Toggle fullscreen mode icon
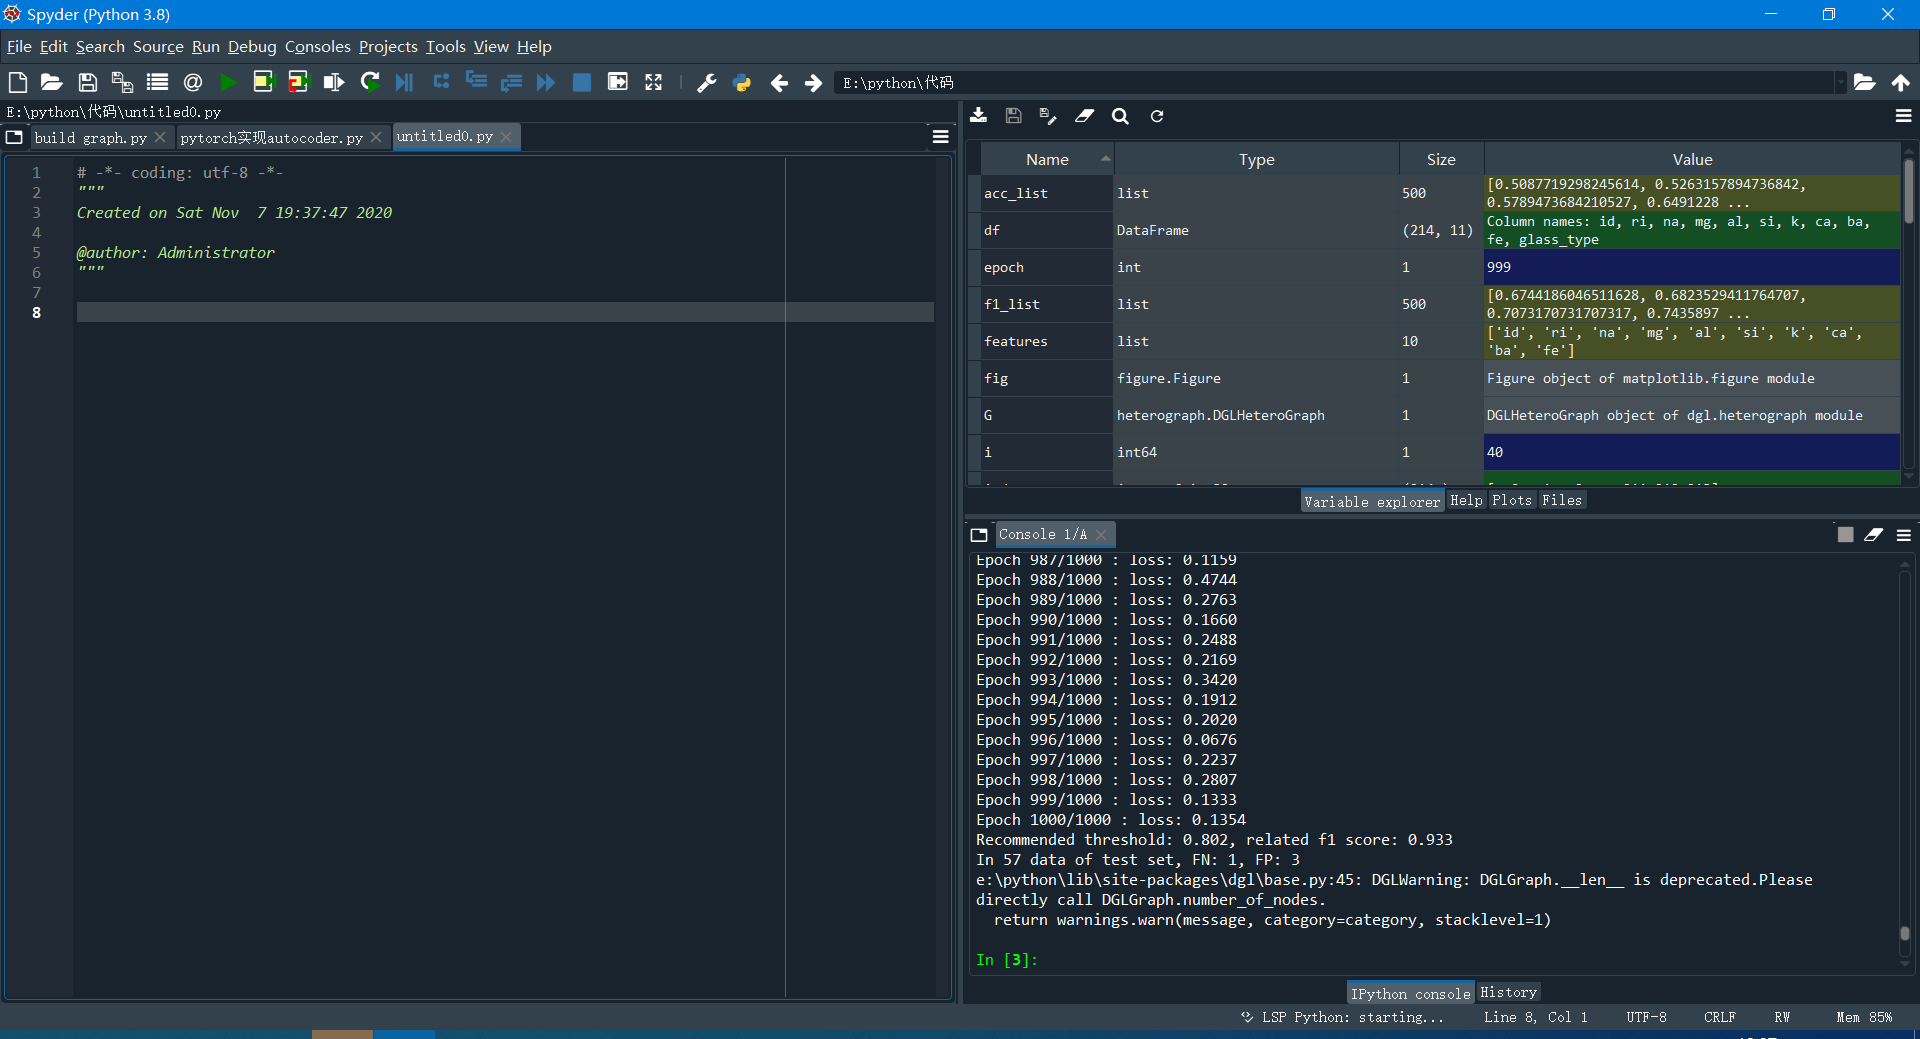This screenshot has height=1039, width=1920. coord(653,82)
